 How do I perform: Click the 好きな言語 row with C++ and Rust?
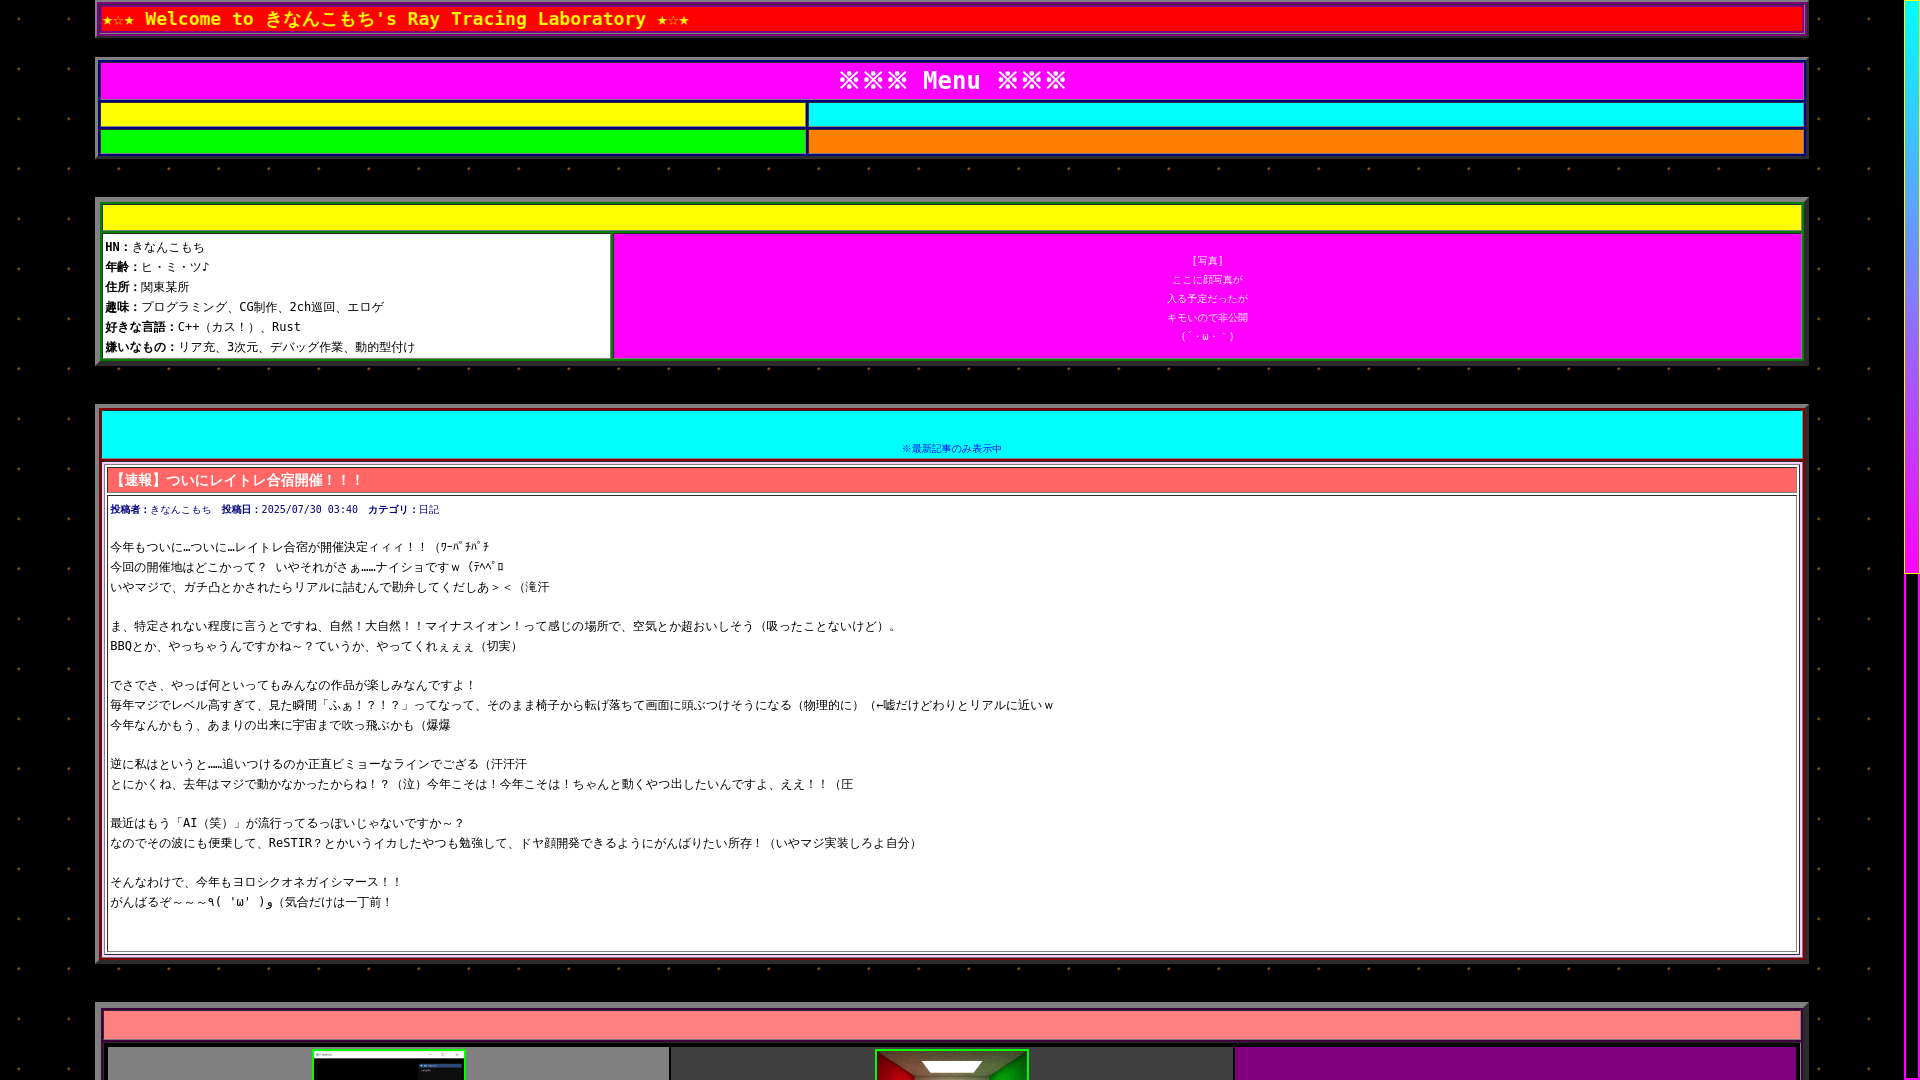coord(203,327)
